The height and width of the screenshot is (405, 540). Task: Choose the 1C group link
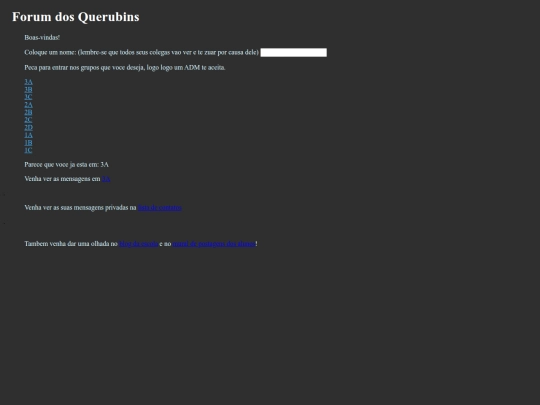click(x=28, y=150)
